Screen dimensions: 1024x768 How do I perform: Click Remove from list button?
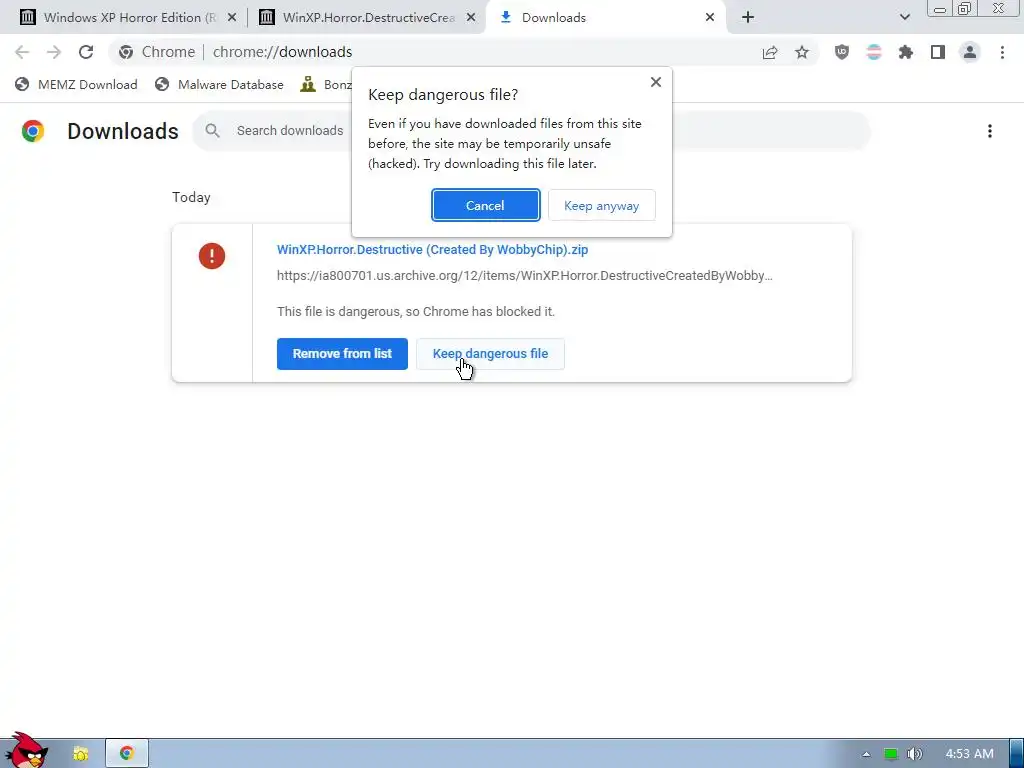click(x=342, y=354)
